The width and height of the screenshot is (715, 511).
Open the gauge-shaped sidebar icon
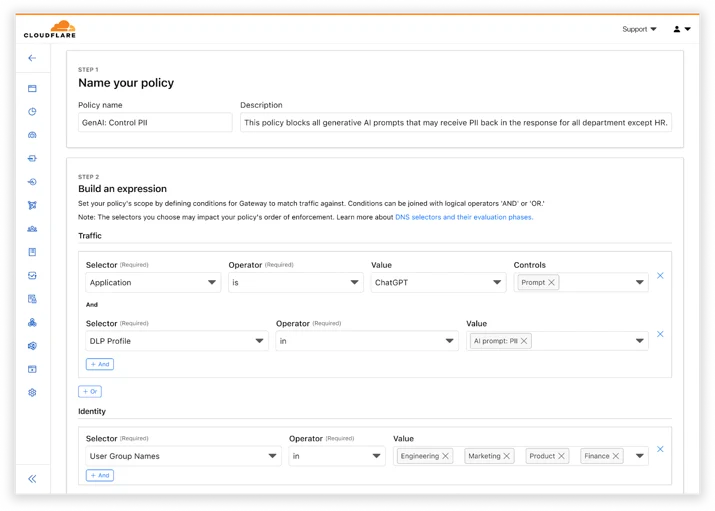click(32, 135)
